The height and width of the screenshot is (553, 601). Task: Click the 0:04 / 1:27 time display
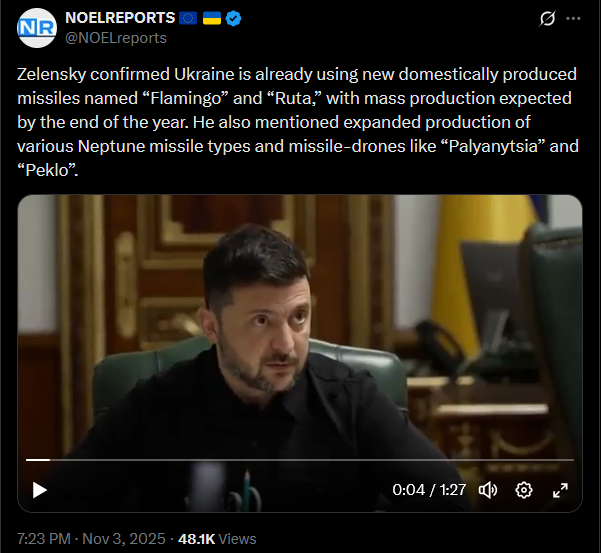click(x=429, y=490)
